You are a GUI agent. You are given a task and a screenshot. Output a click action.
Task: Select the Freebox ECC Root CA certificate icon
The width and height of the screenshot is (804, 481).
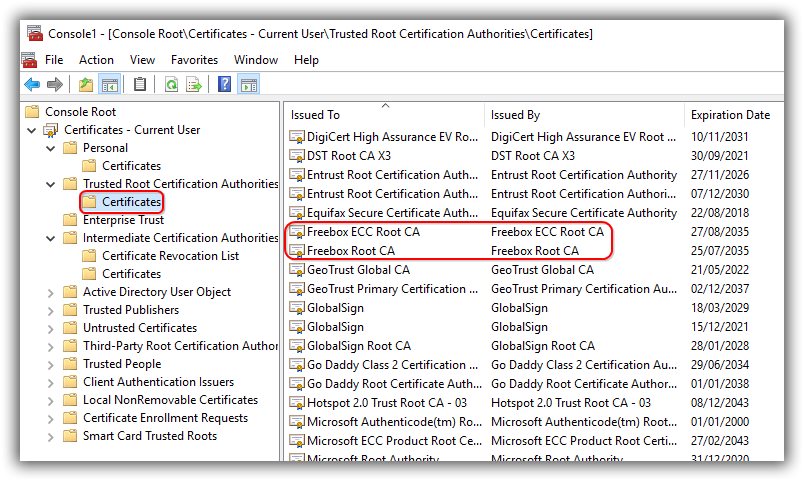[297, 232]
